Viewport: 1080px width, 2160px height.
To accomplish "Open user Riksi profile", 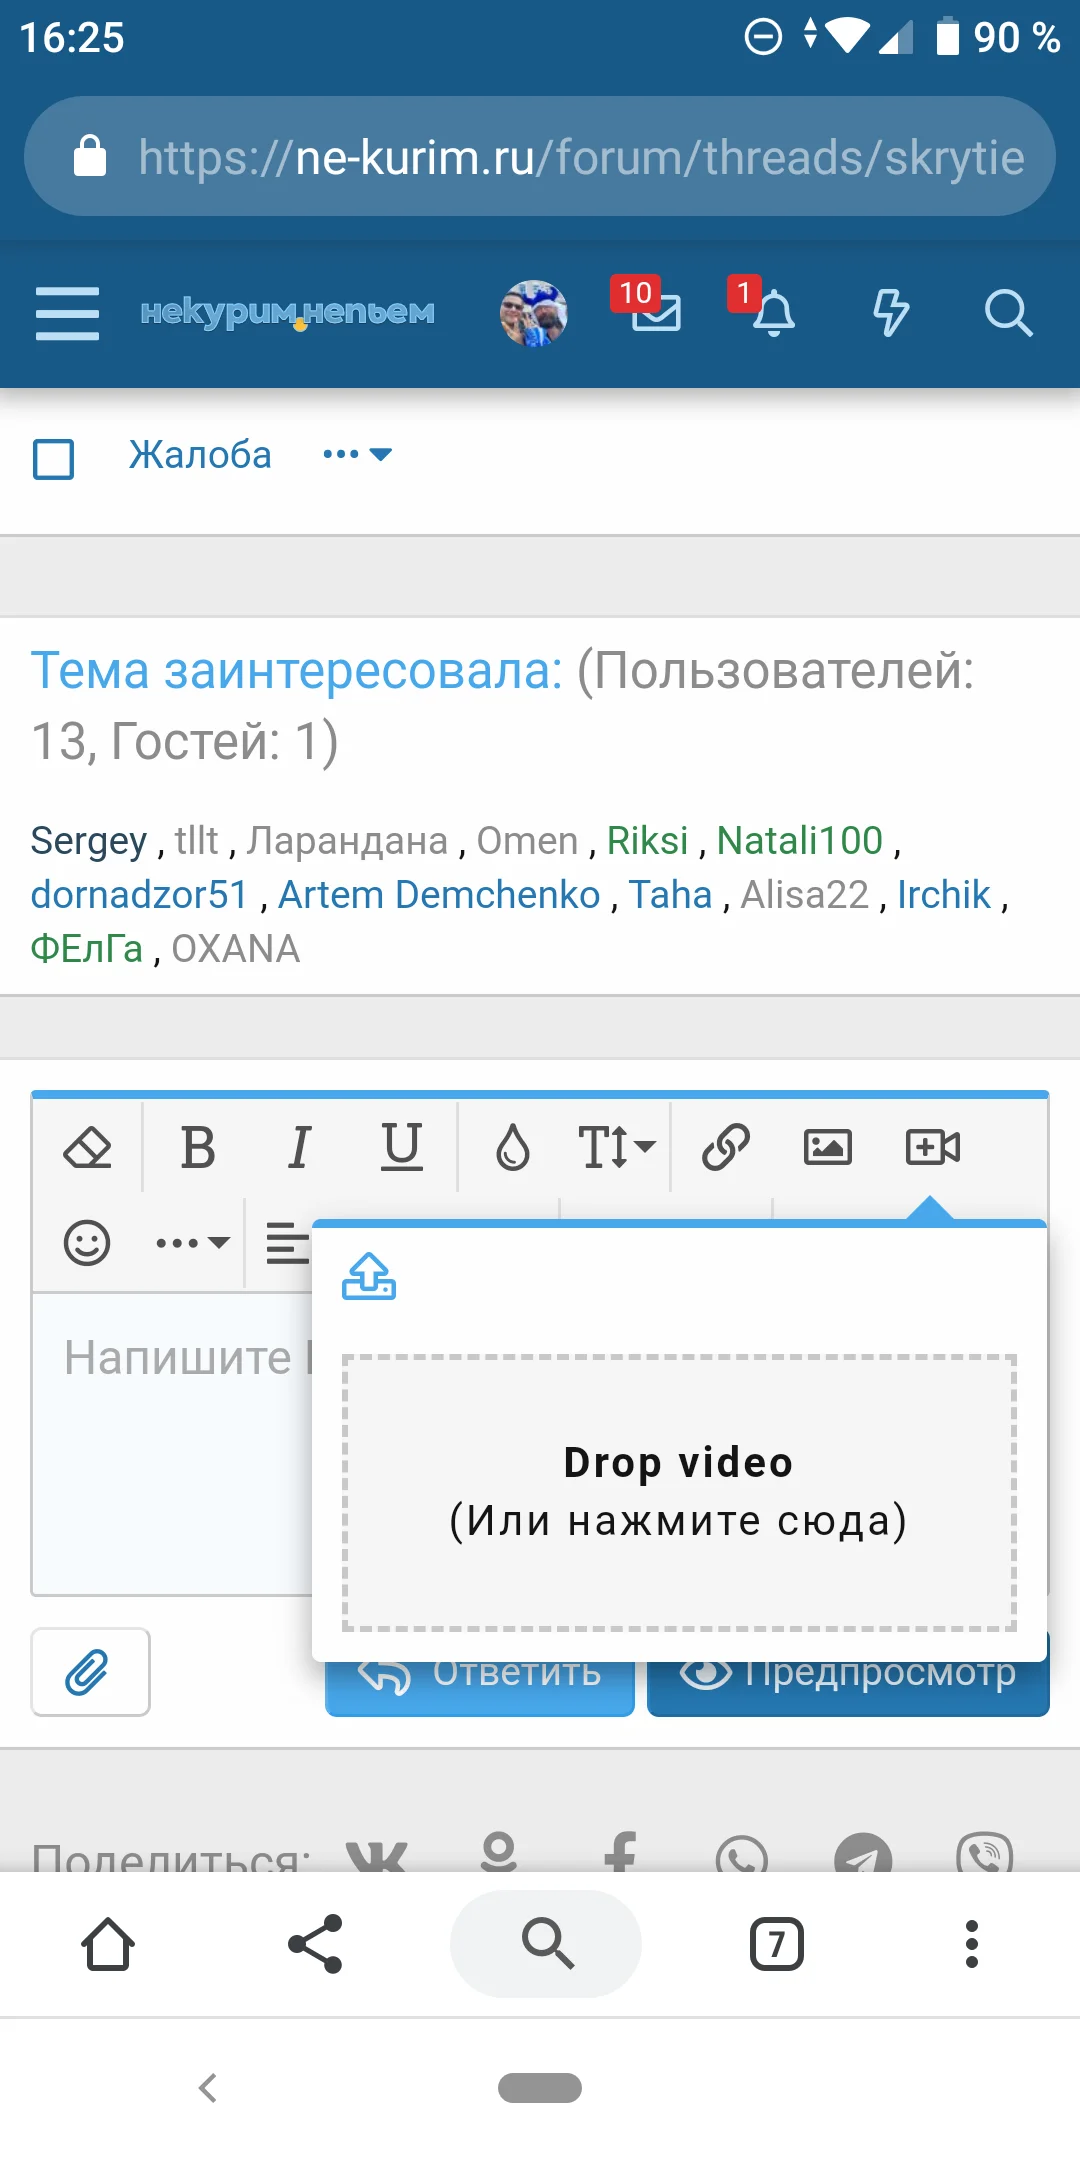I will point(648,841).
